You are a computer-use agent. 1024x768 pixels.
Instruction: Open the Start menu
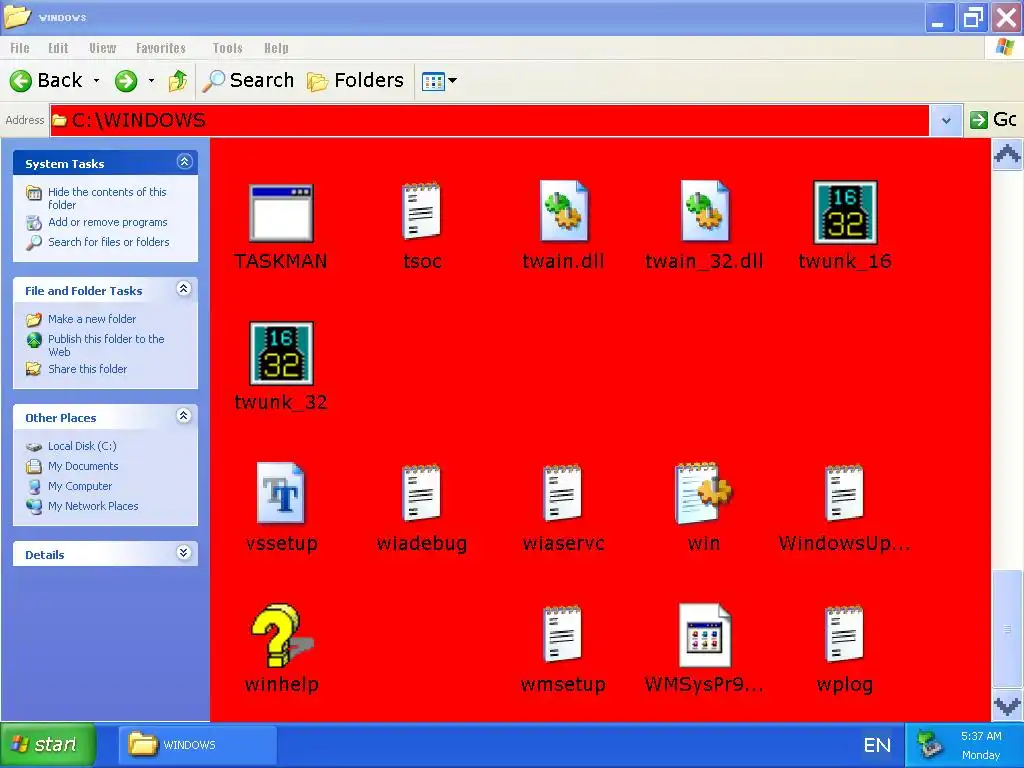click(48, 744)
